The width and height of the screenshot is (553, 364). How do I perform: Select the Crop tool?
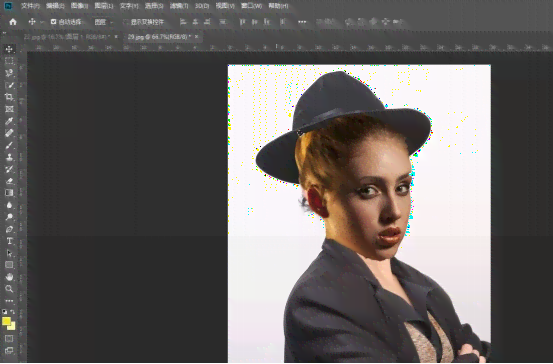point(9,97)
